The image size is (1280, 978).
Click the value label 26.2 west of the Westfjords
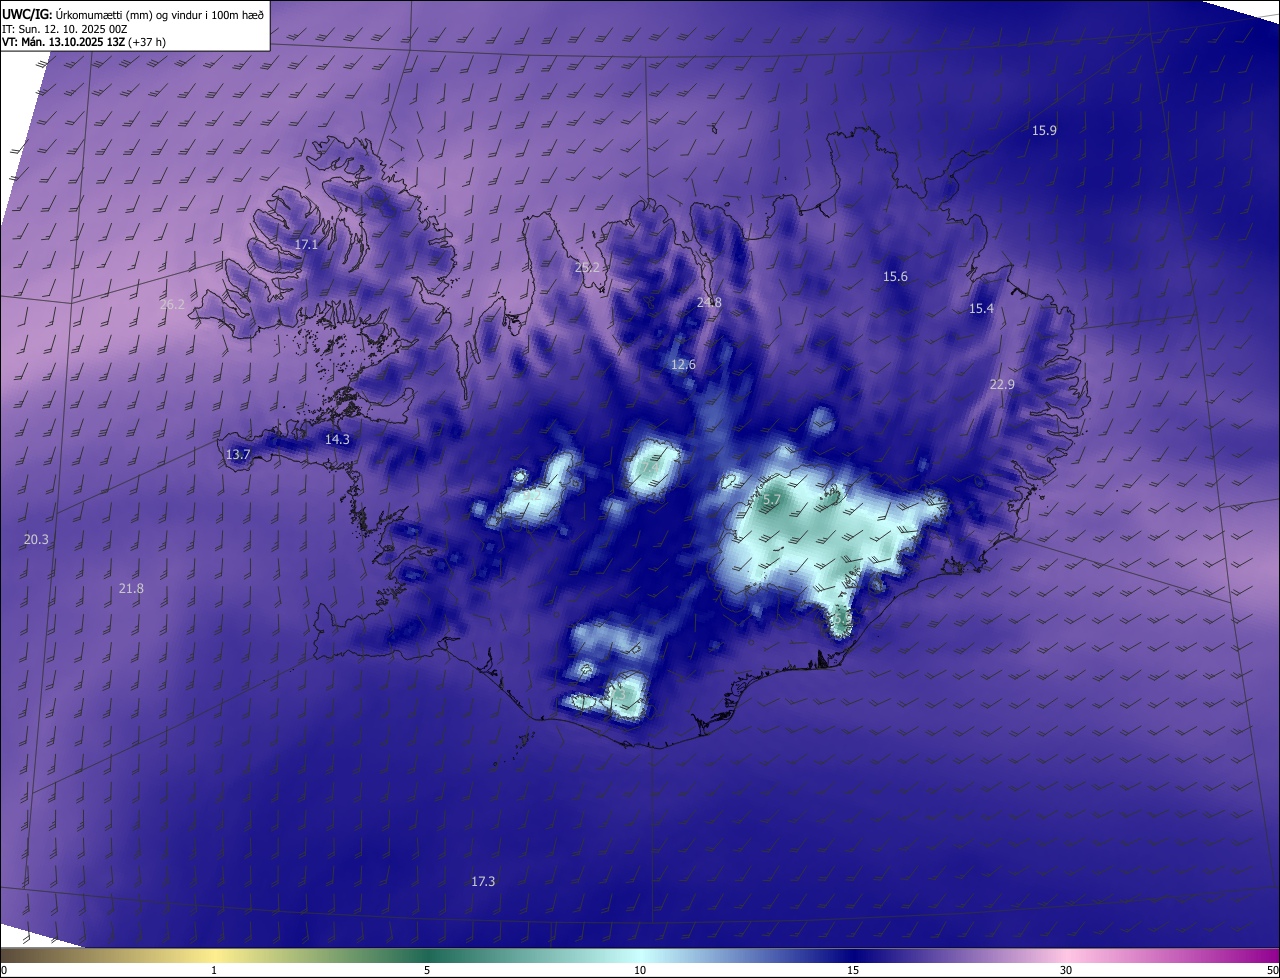[x=172, y=305]
